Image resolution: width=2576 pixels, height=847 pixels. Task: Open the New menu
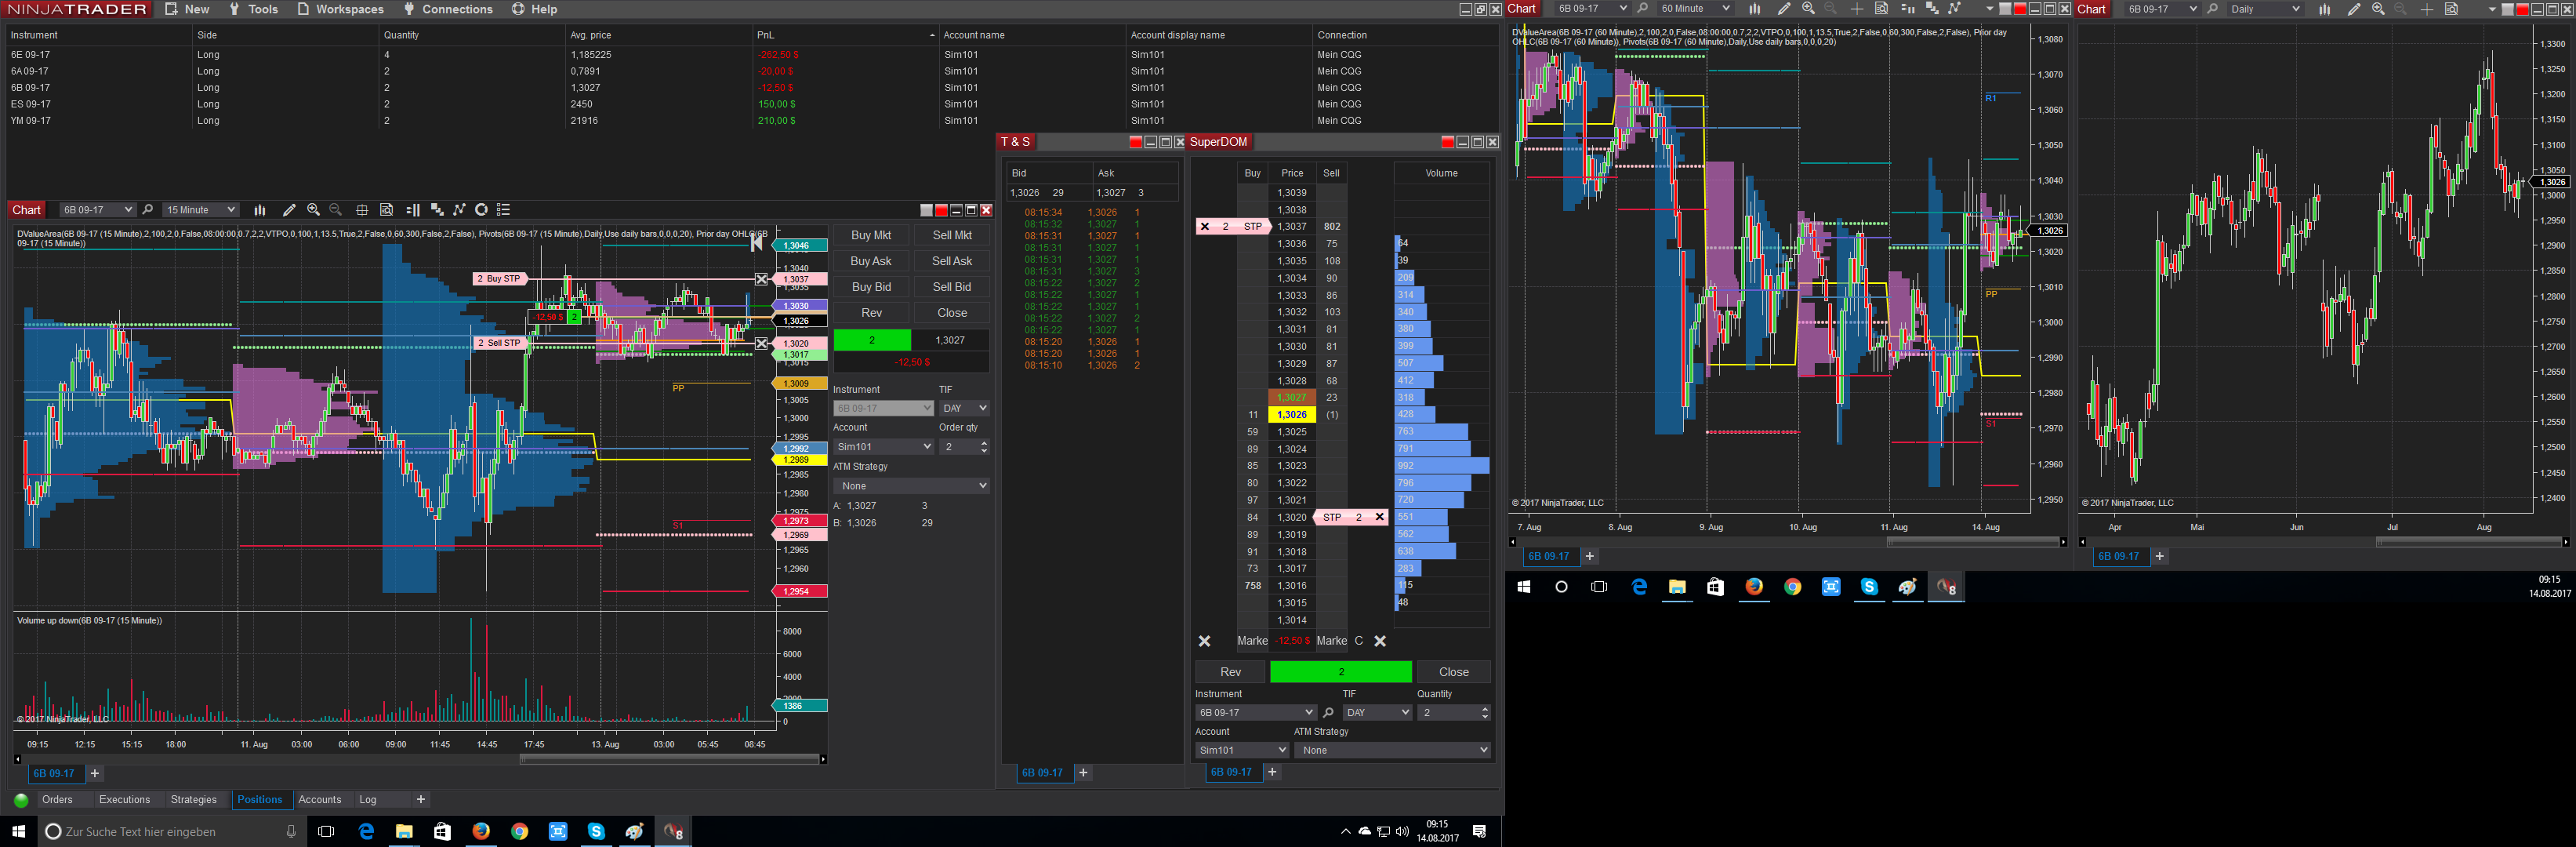tap(187, 9)
